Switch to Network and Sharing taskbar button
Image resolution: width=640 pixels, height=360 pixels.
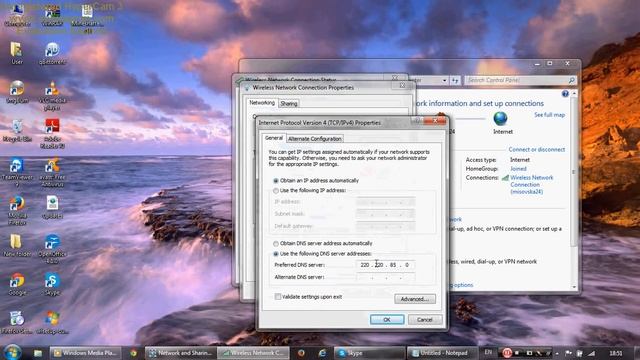click(180, 353)
